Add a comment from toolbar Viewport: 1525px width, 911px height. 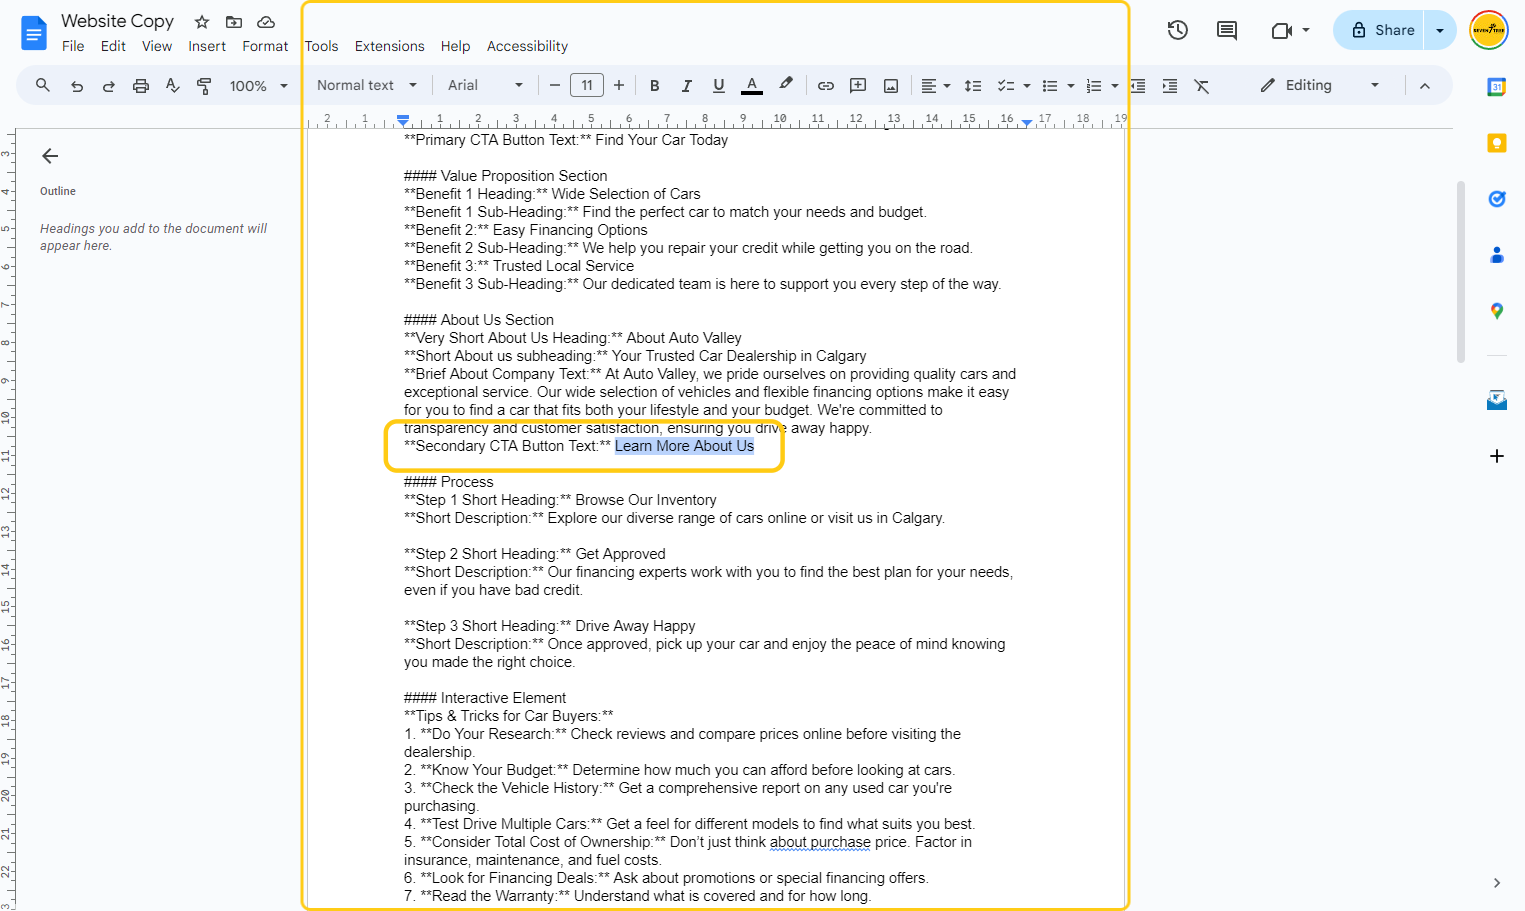858,86
